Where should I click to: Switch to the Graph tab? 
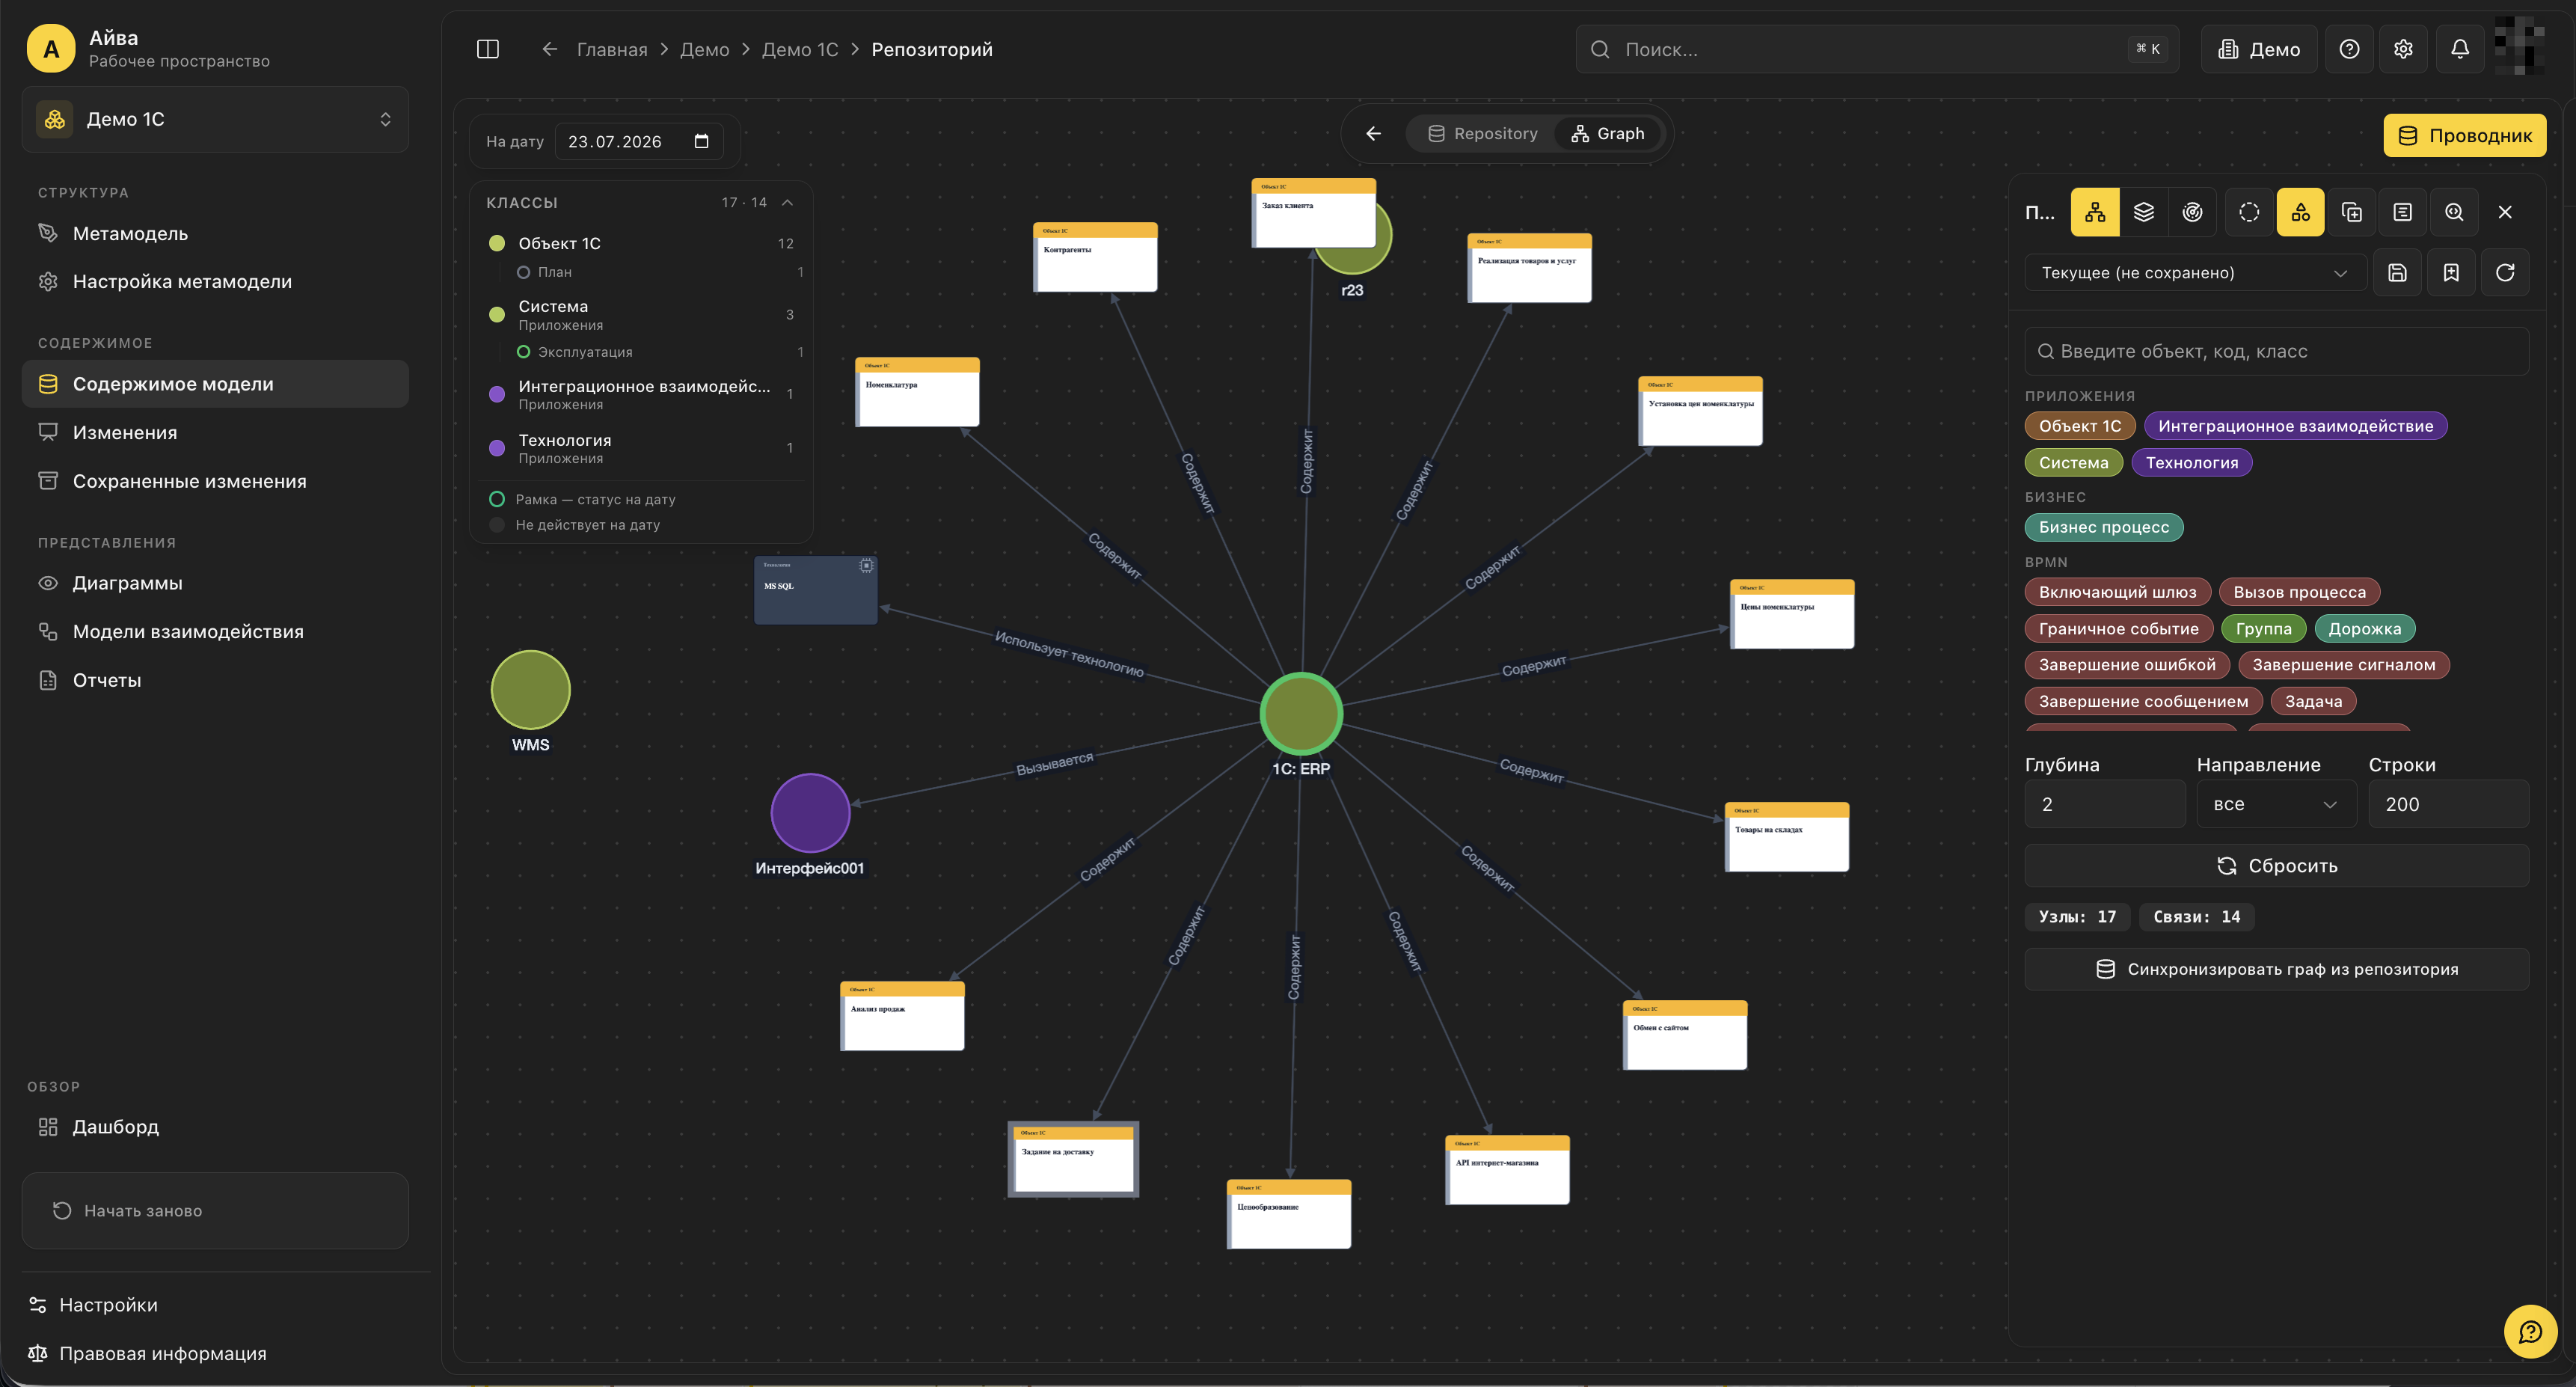[1608, 134]
